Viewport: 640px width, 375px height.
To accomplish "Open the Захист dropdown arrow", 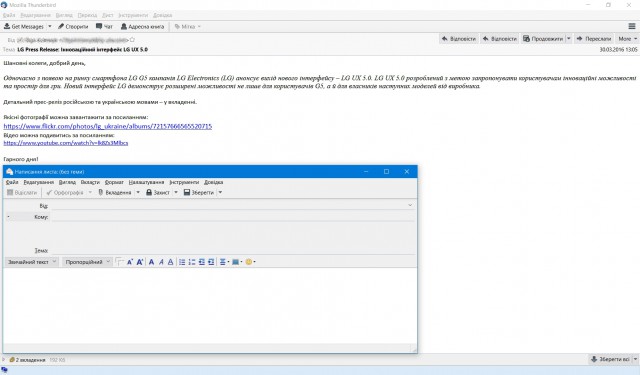I will pyautogui.click(x=176, y=193).
